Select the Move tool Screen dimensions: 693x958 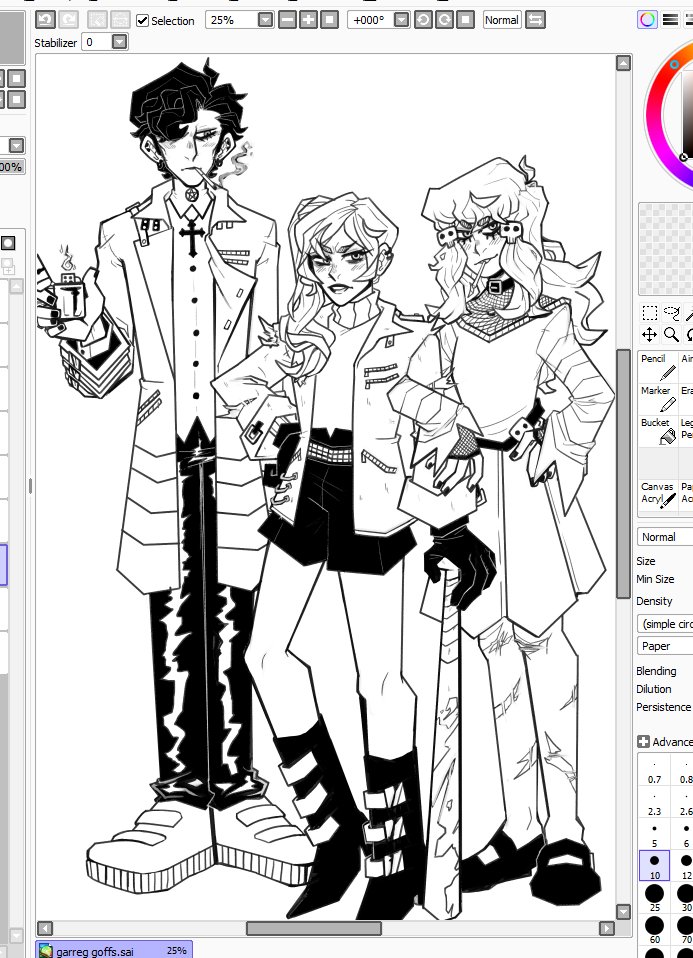click(x=650, y=334)
